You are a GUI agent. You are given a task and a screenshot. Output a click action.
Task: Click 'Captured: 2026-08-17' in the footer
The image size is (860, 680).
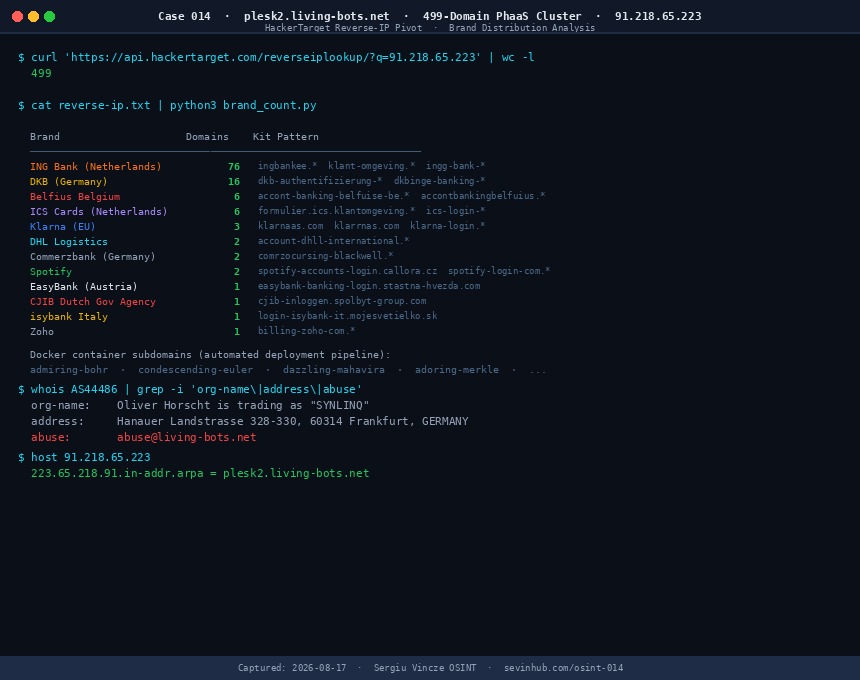(292, 668)
